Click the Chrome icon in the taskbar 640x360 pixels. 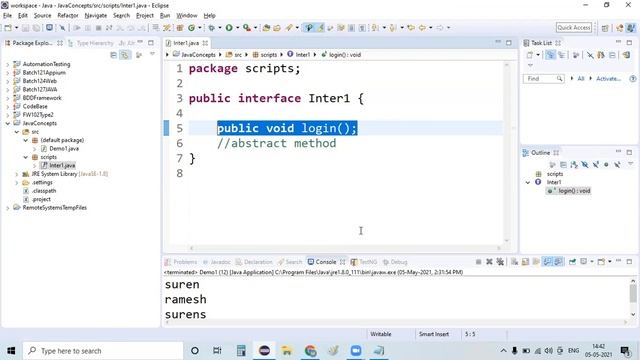pyautogui.click(x=310, y=351)
